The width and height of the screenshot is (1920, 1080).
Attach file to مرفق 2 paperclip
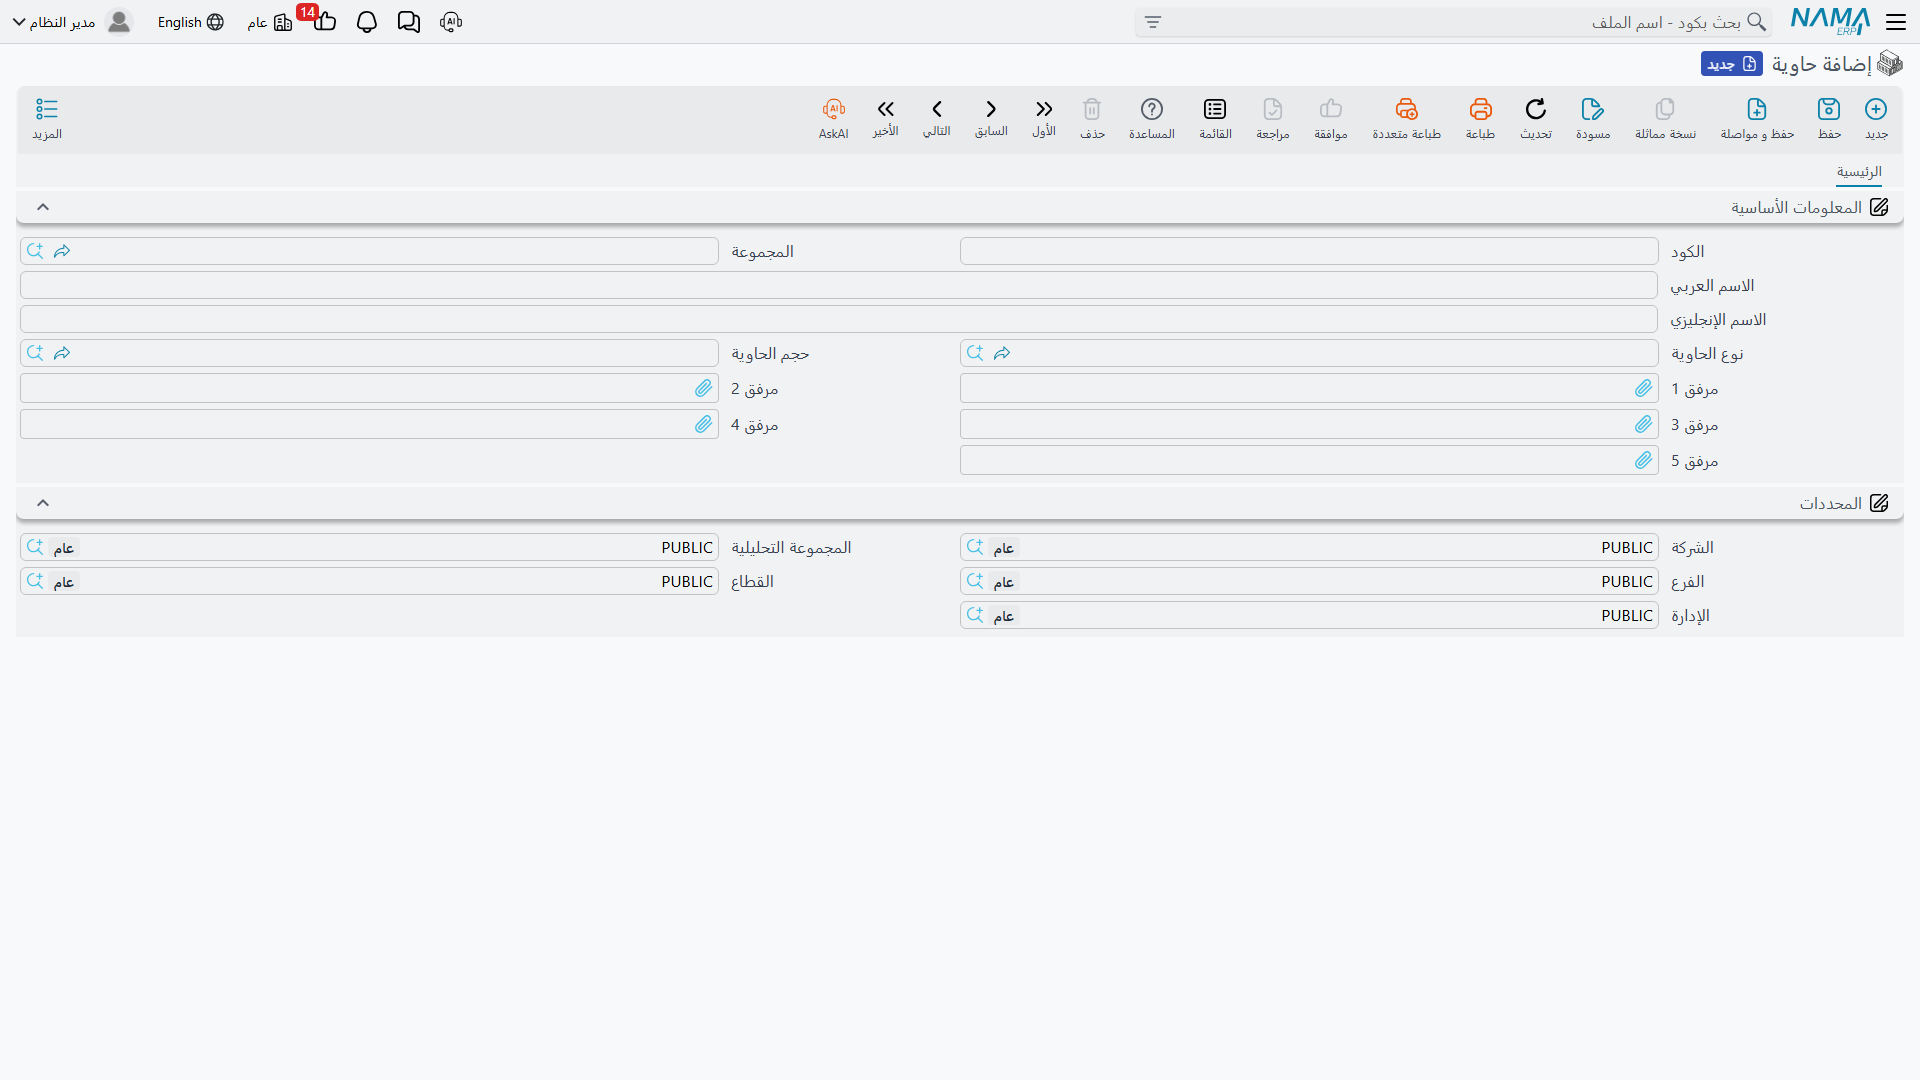point(704,388)
